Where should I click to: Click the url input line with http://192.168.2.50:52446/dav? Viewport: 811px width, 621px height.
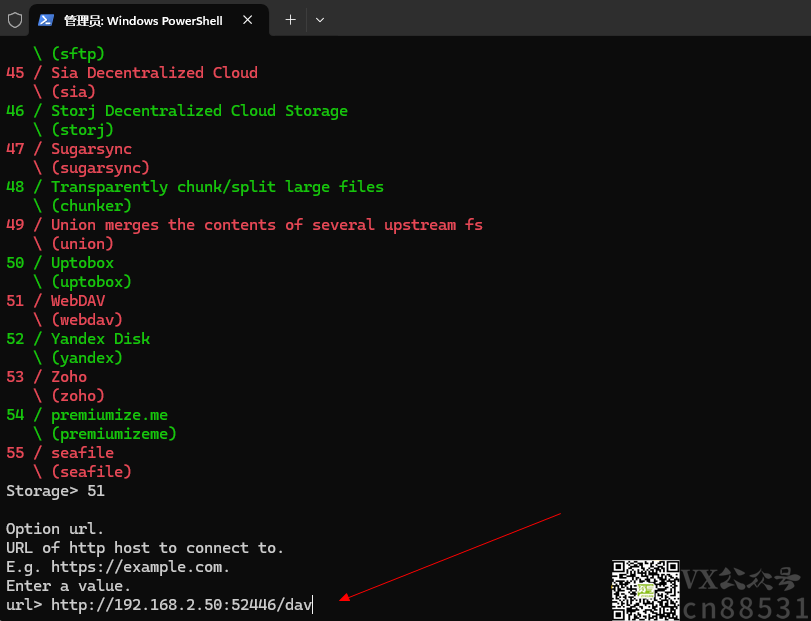[159, 604]
